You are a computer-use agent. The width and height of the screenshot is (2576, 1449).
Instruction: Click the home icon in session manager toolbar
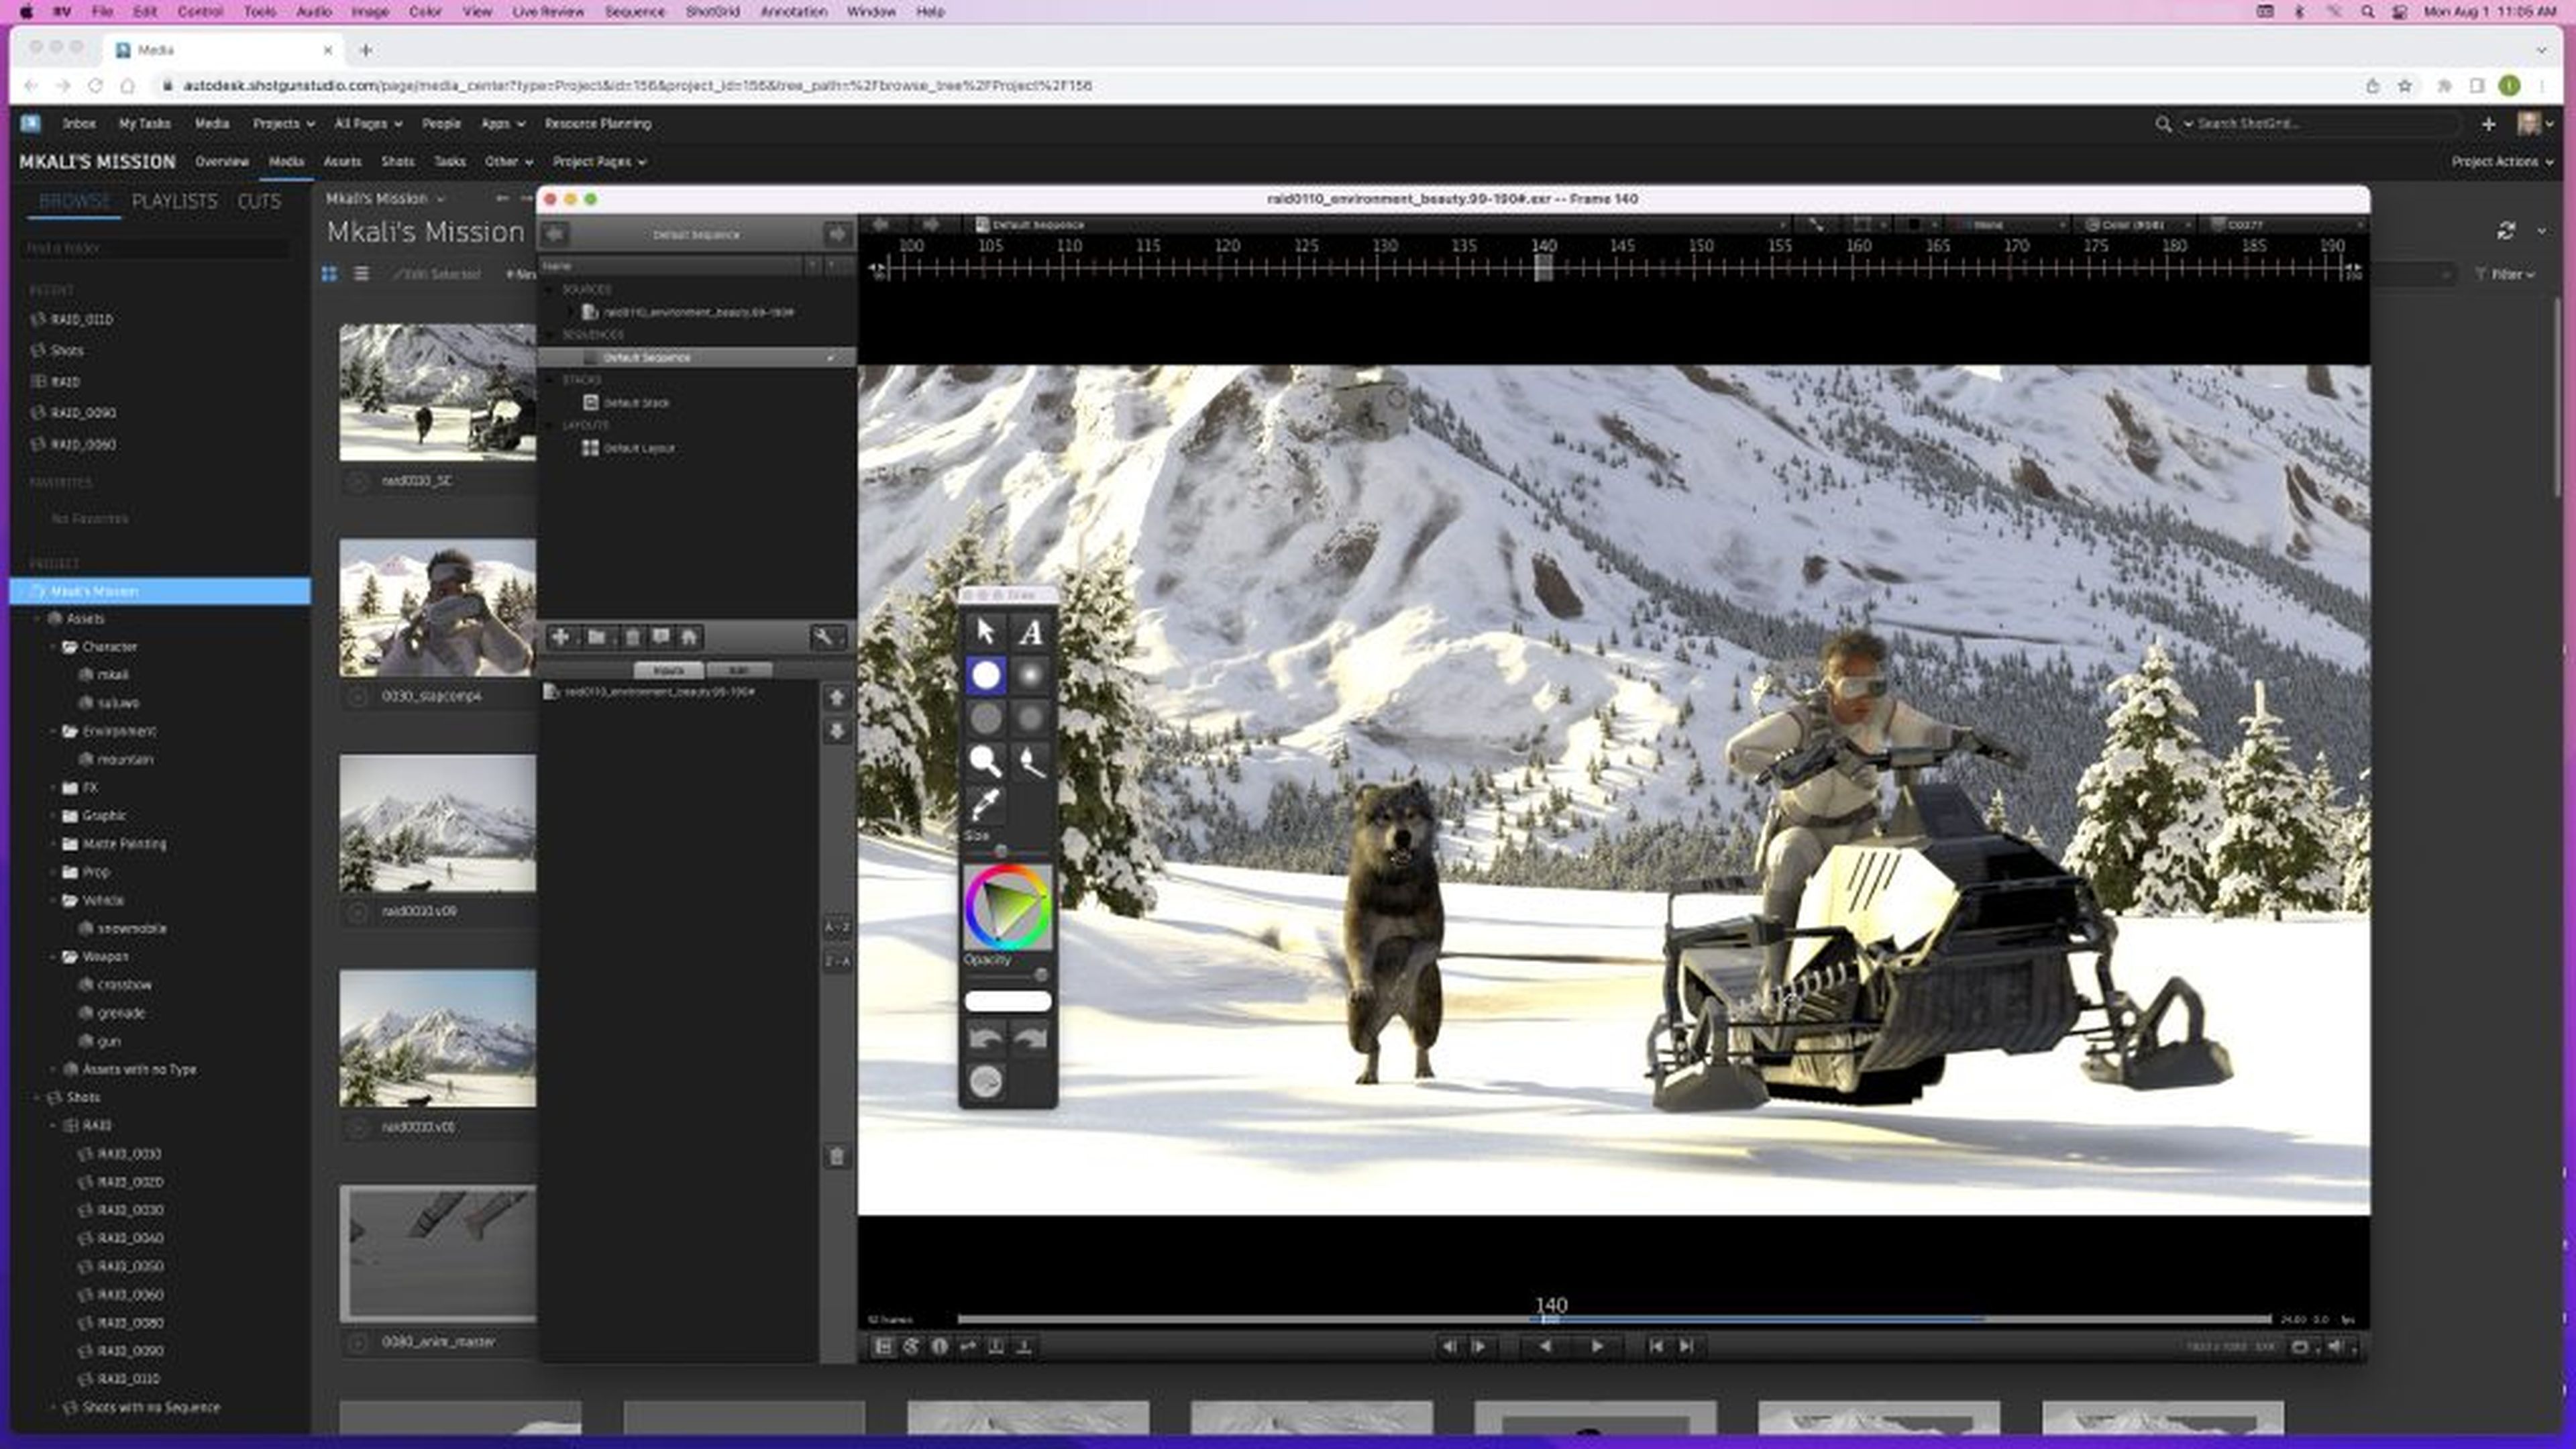click(x=689, y=637)
